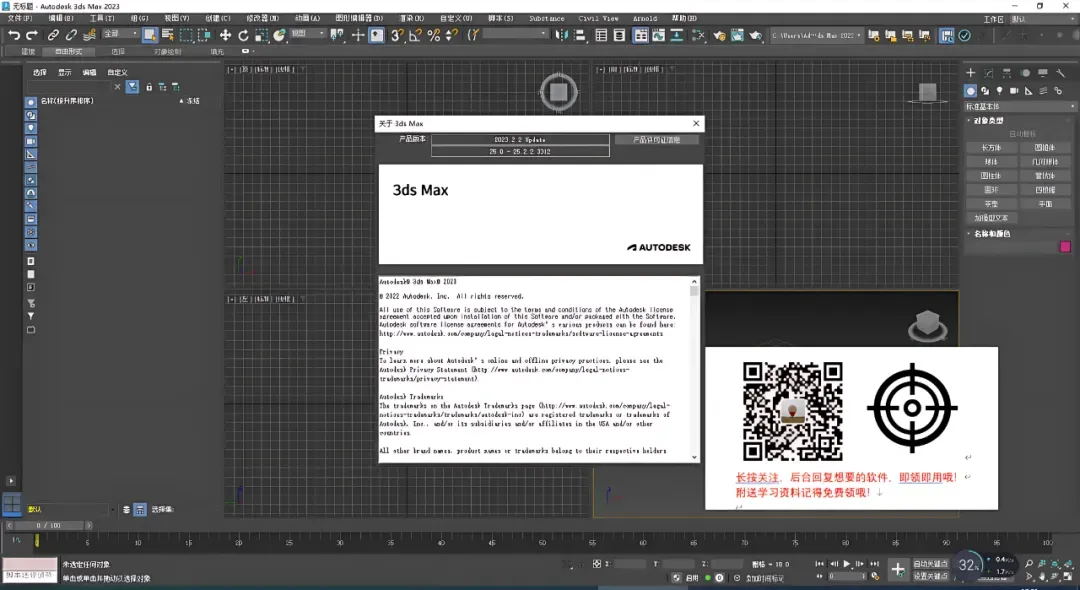Open the Layer Explorer toggle icon

[x=619, y=35]
